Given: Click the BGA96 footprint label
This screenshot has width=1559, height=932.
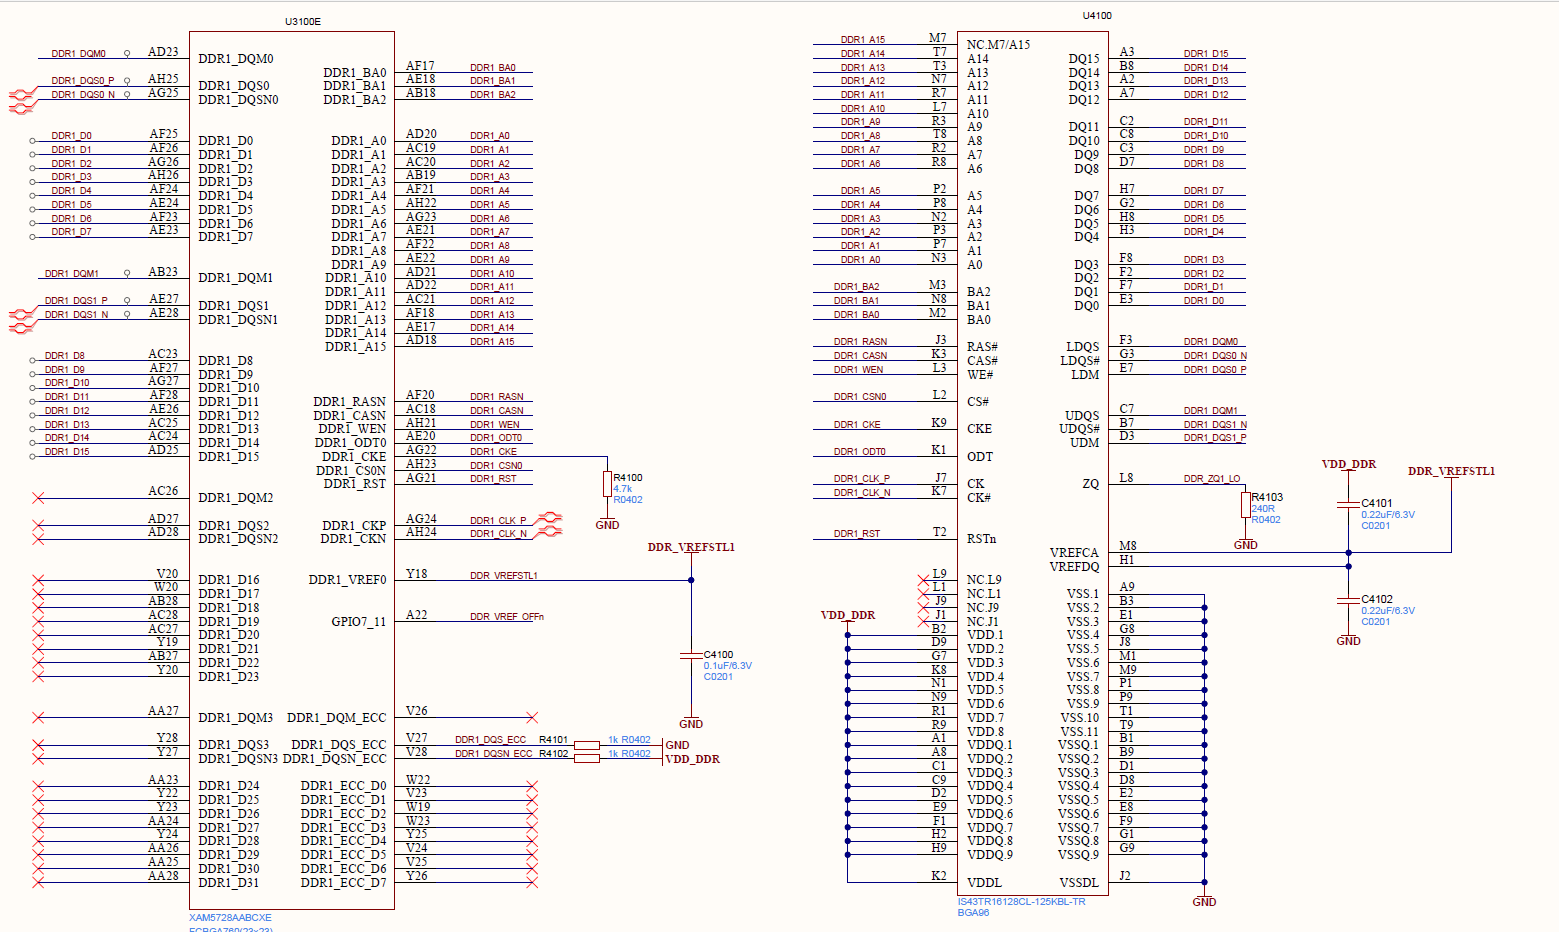Looking at the screenshot, I should pyautogui.click(x=973, y=912).
